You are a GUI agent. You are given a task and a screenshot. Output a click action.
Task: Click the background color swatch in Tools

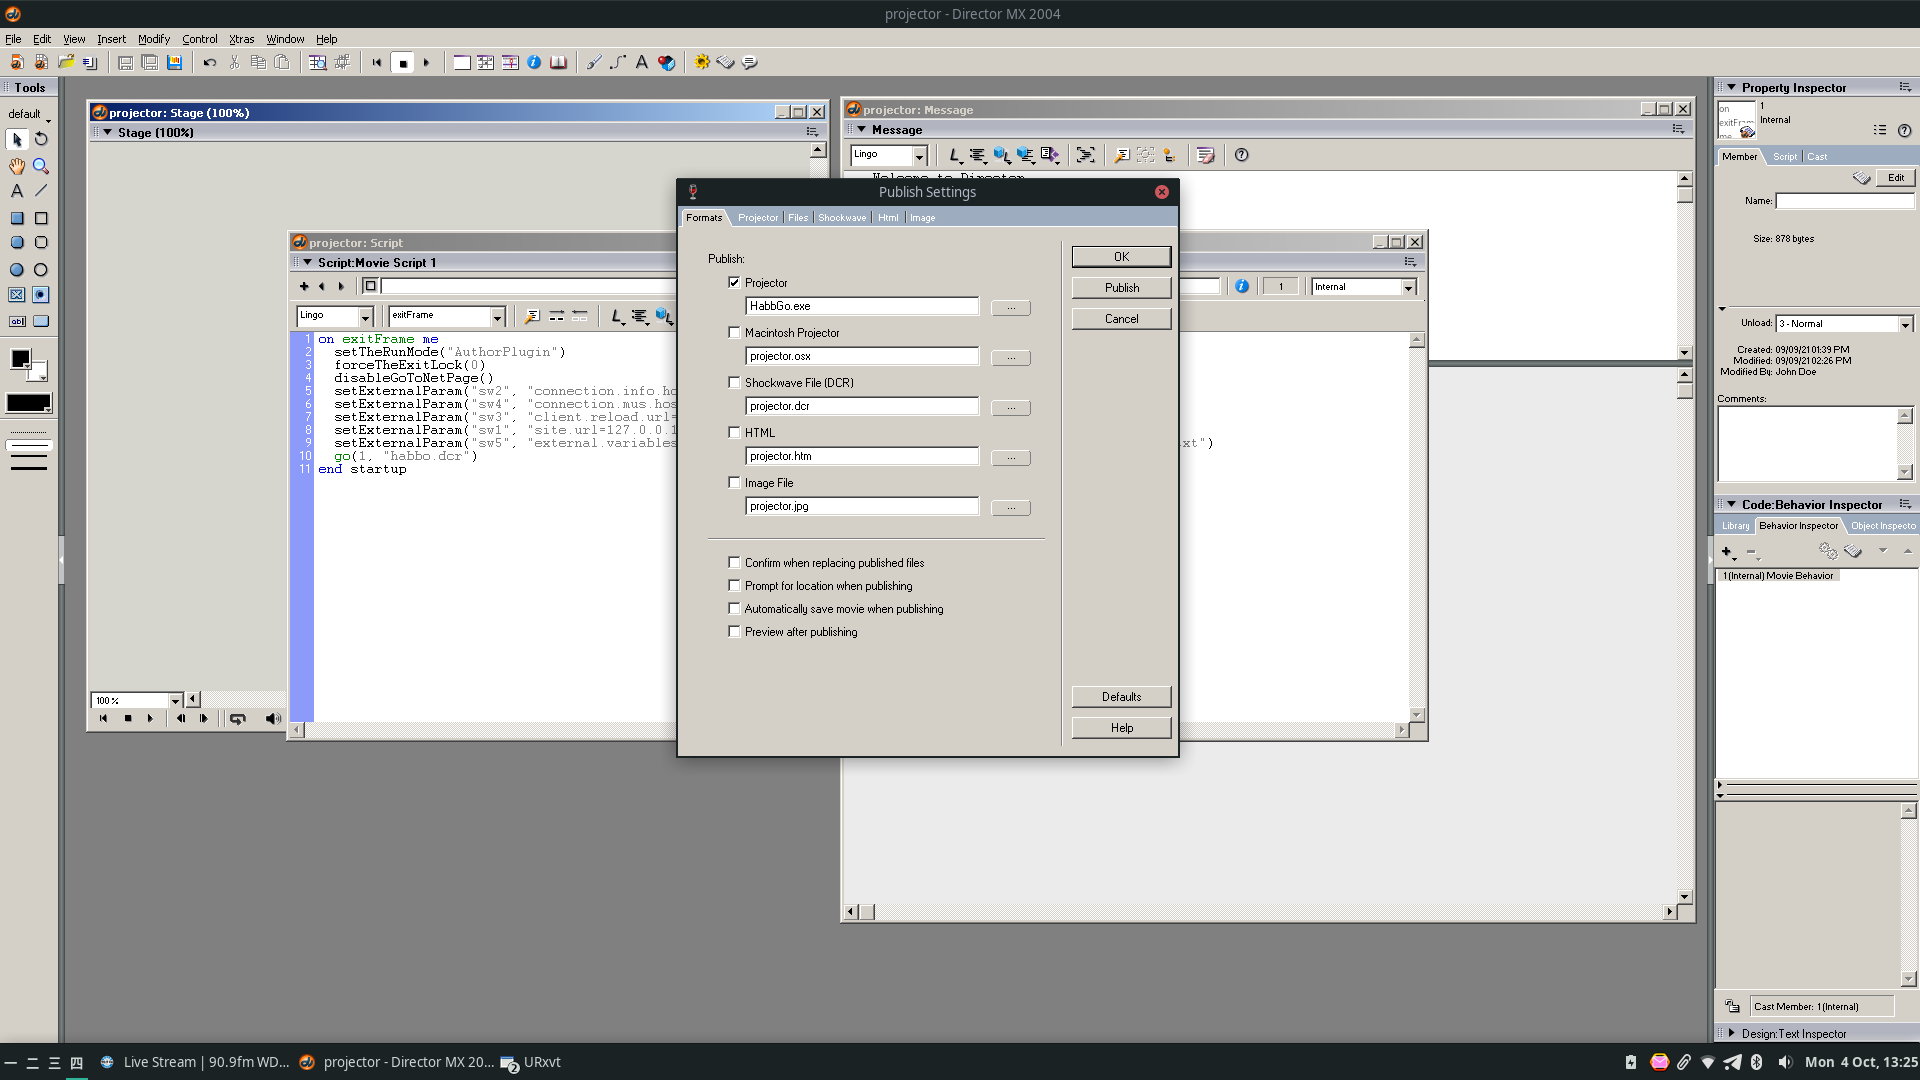pyautogui.click(x=37, y=371)
